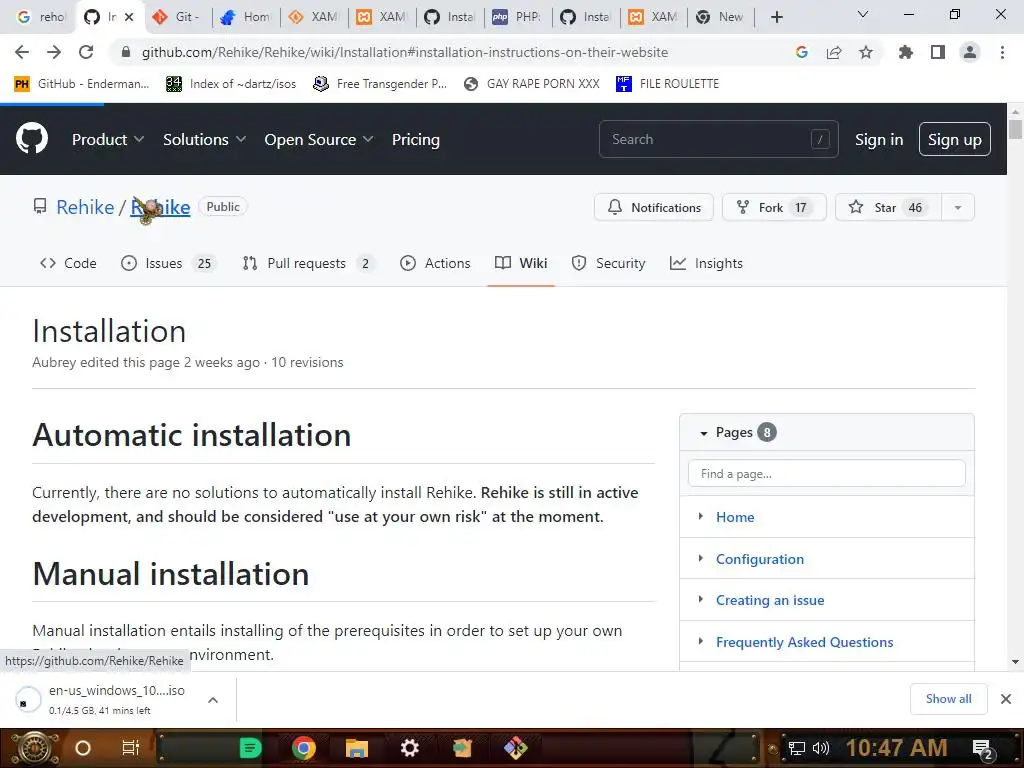Switch to the Git tab
This screenshot has height=768, width=1024.
177,17
